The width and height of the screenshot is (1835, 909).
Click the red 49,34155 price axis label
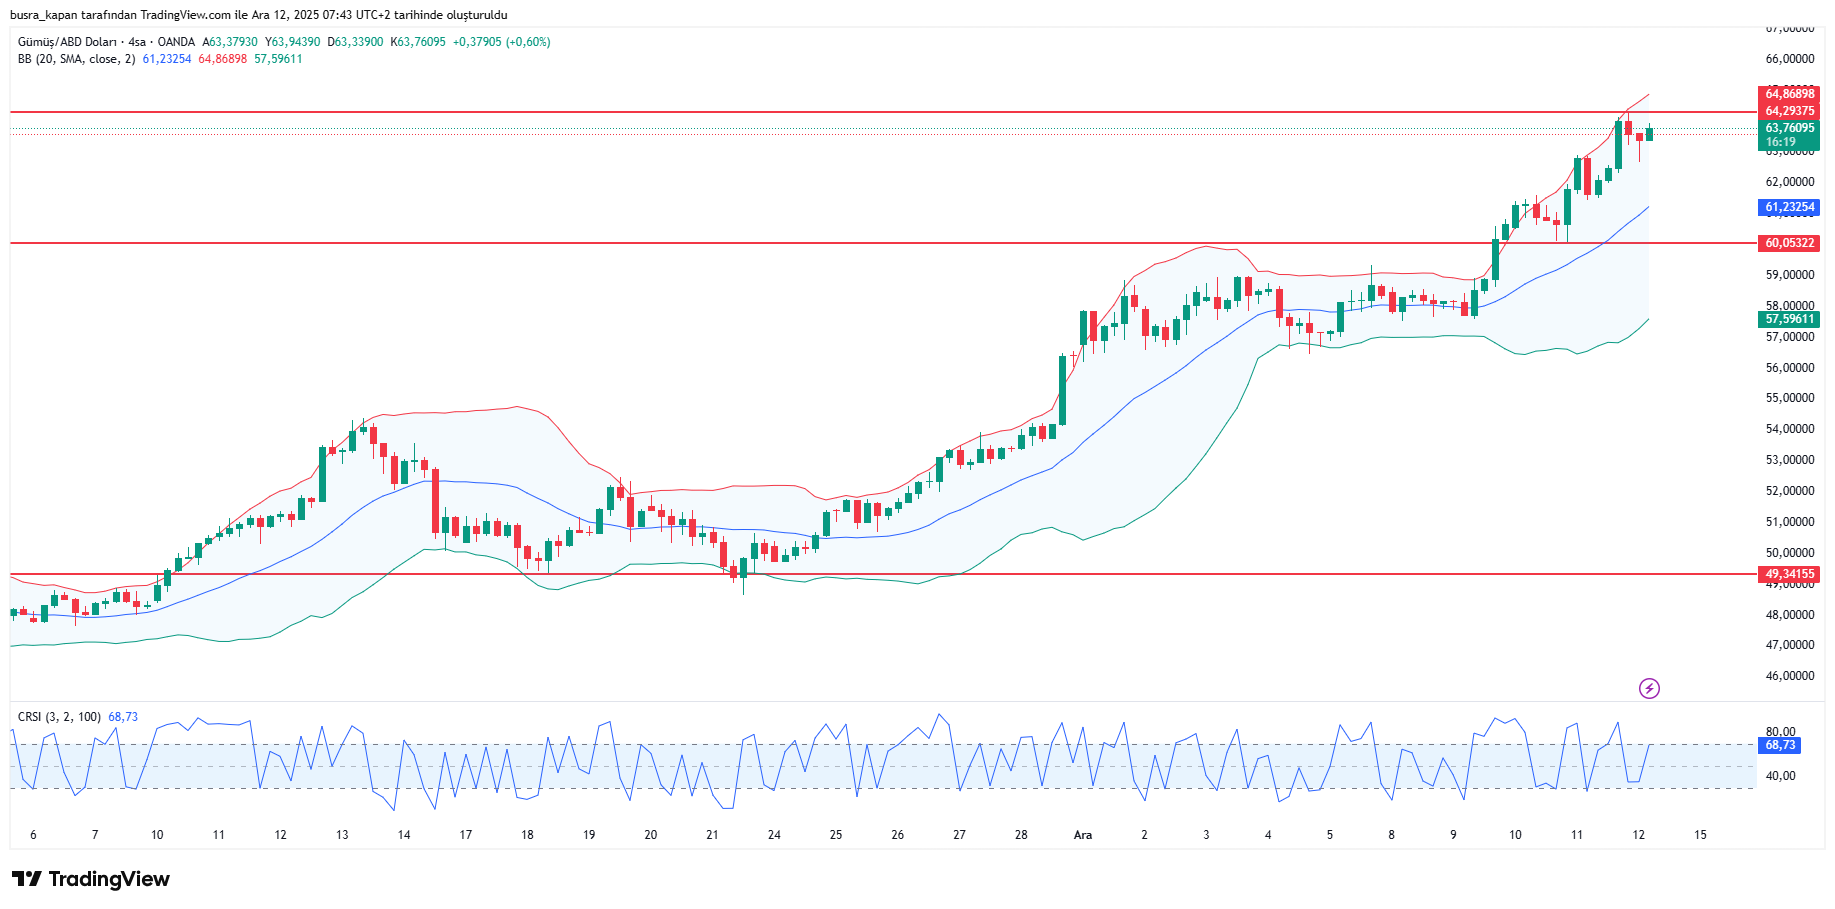pyautogui.click(x=1788, y=574)
